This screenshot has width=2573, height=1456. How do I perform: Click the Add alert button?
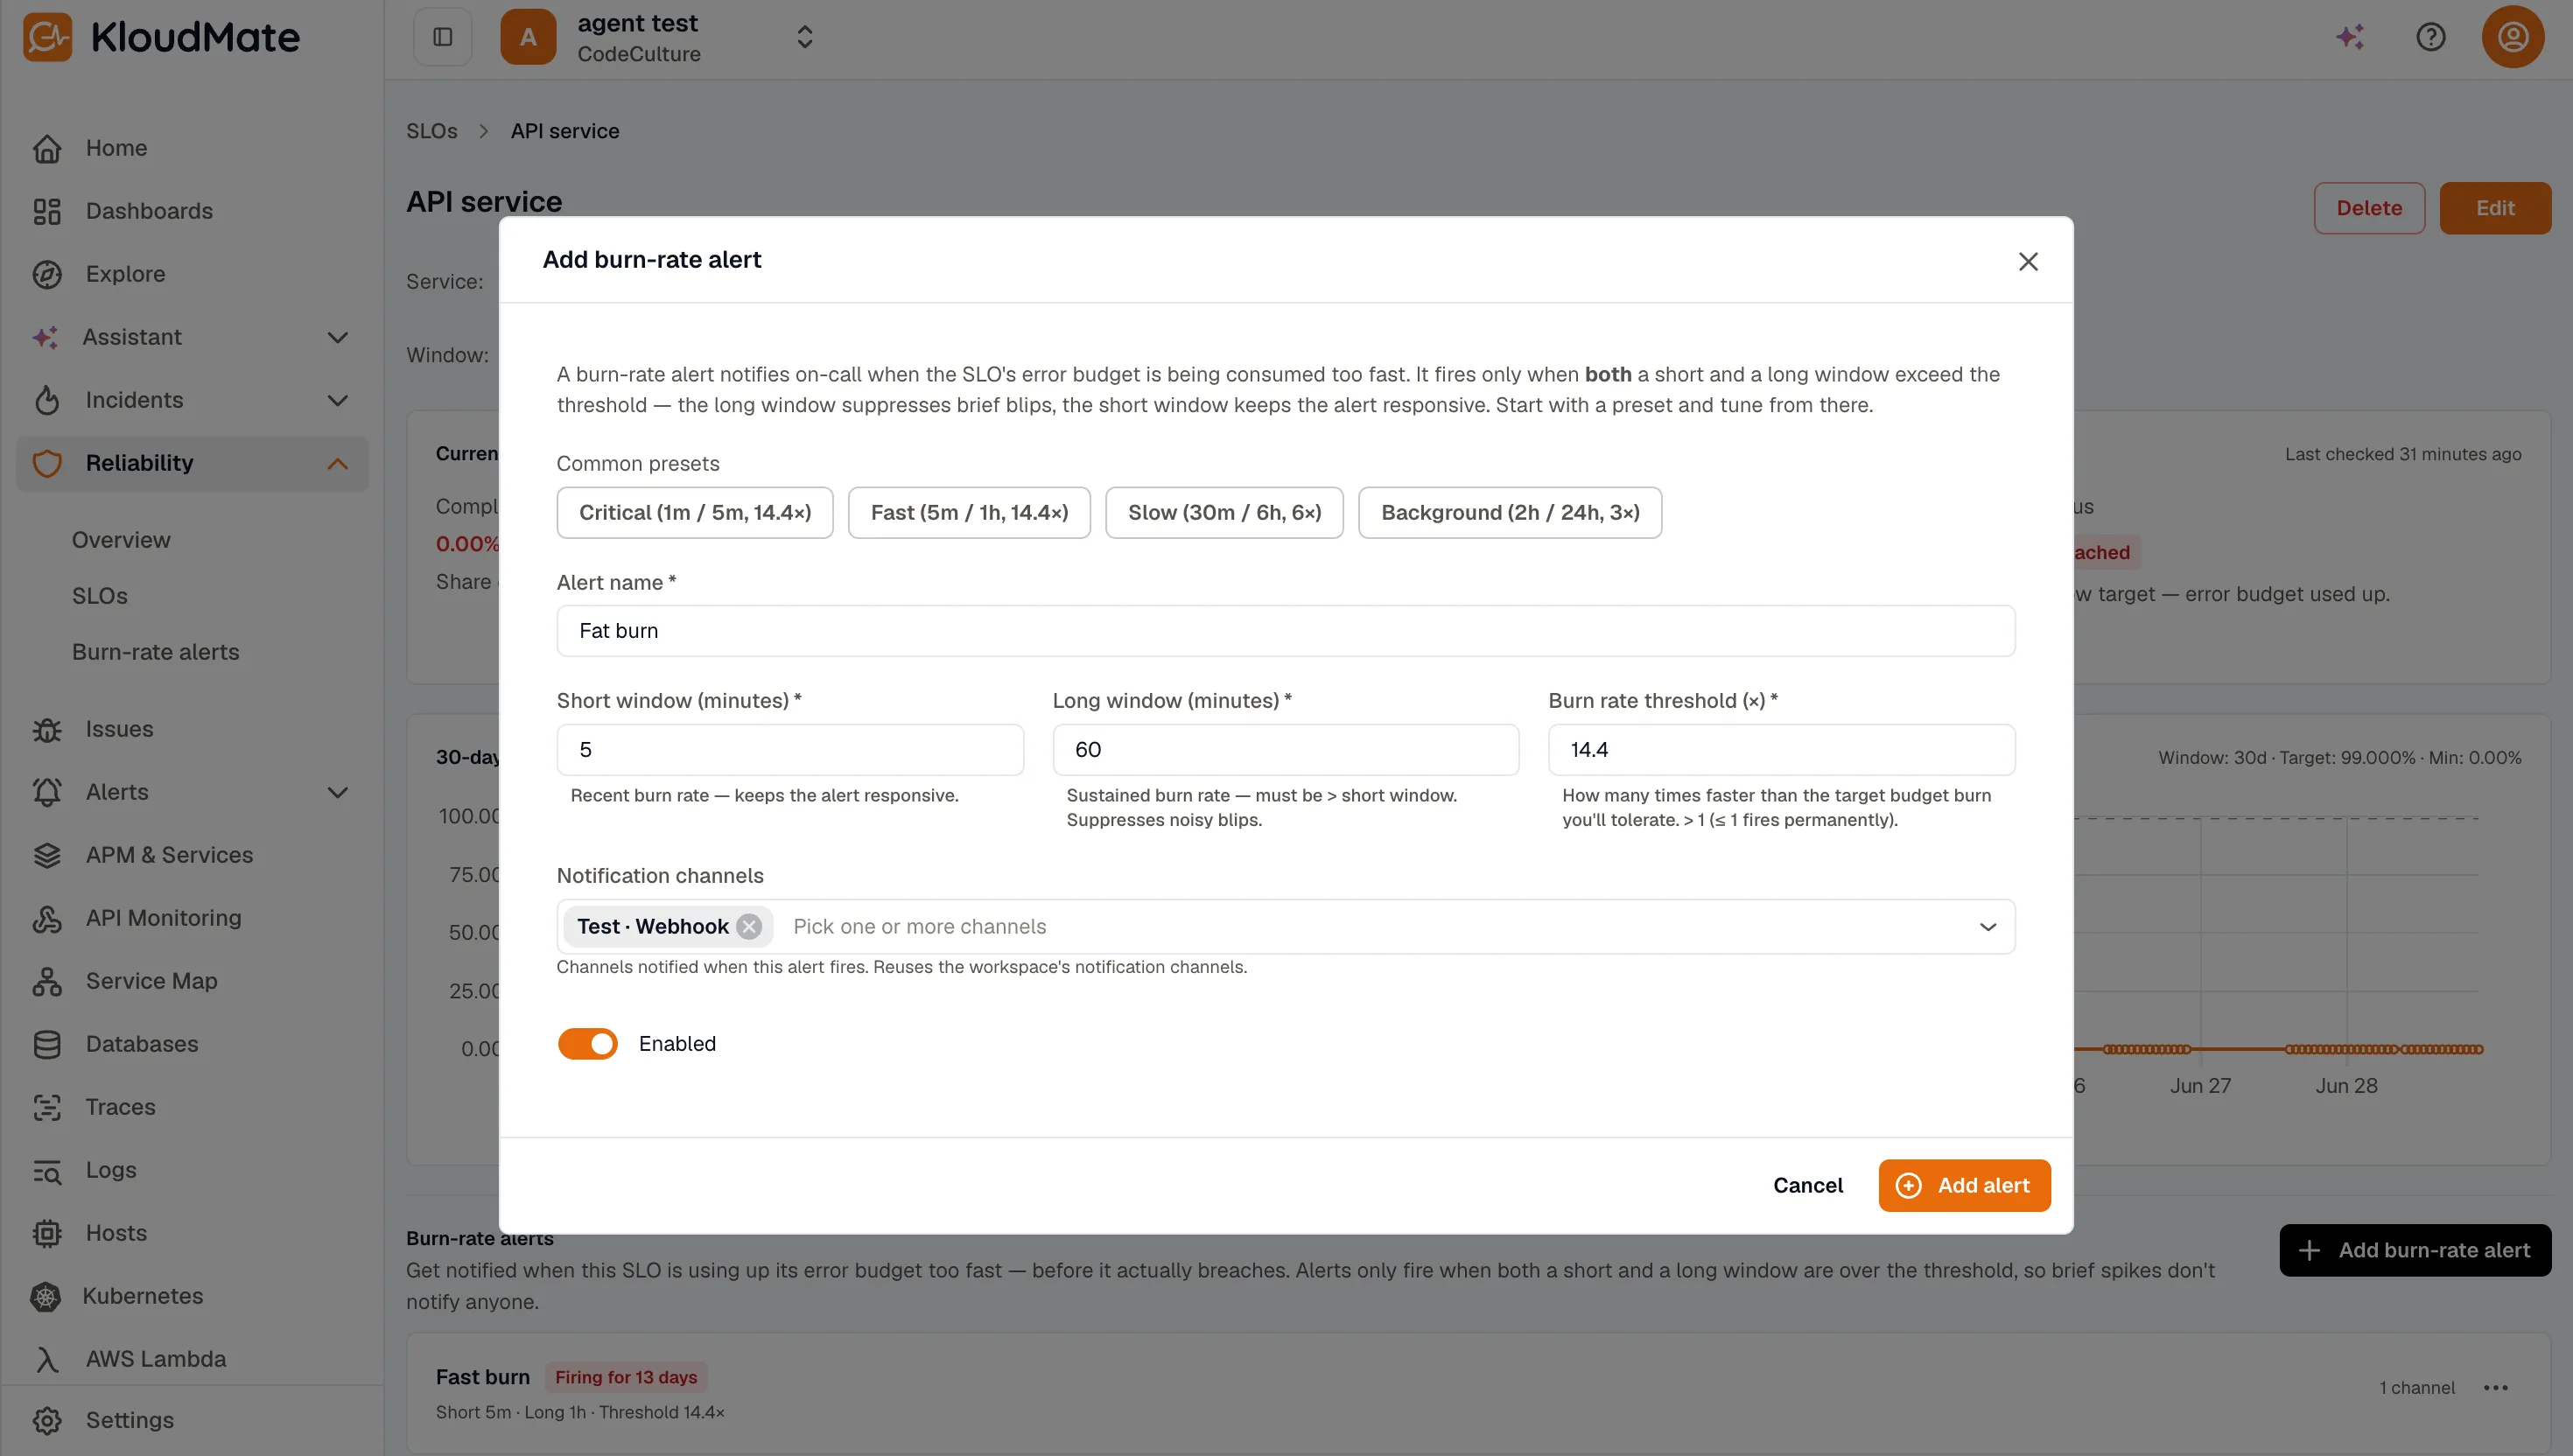pyautogui.click(x=1964, y=1185)
